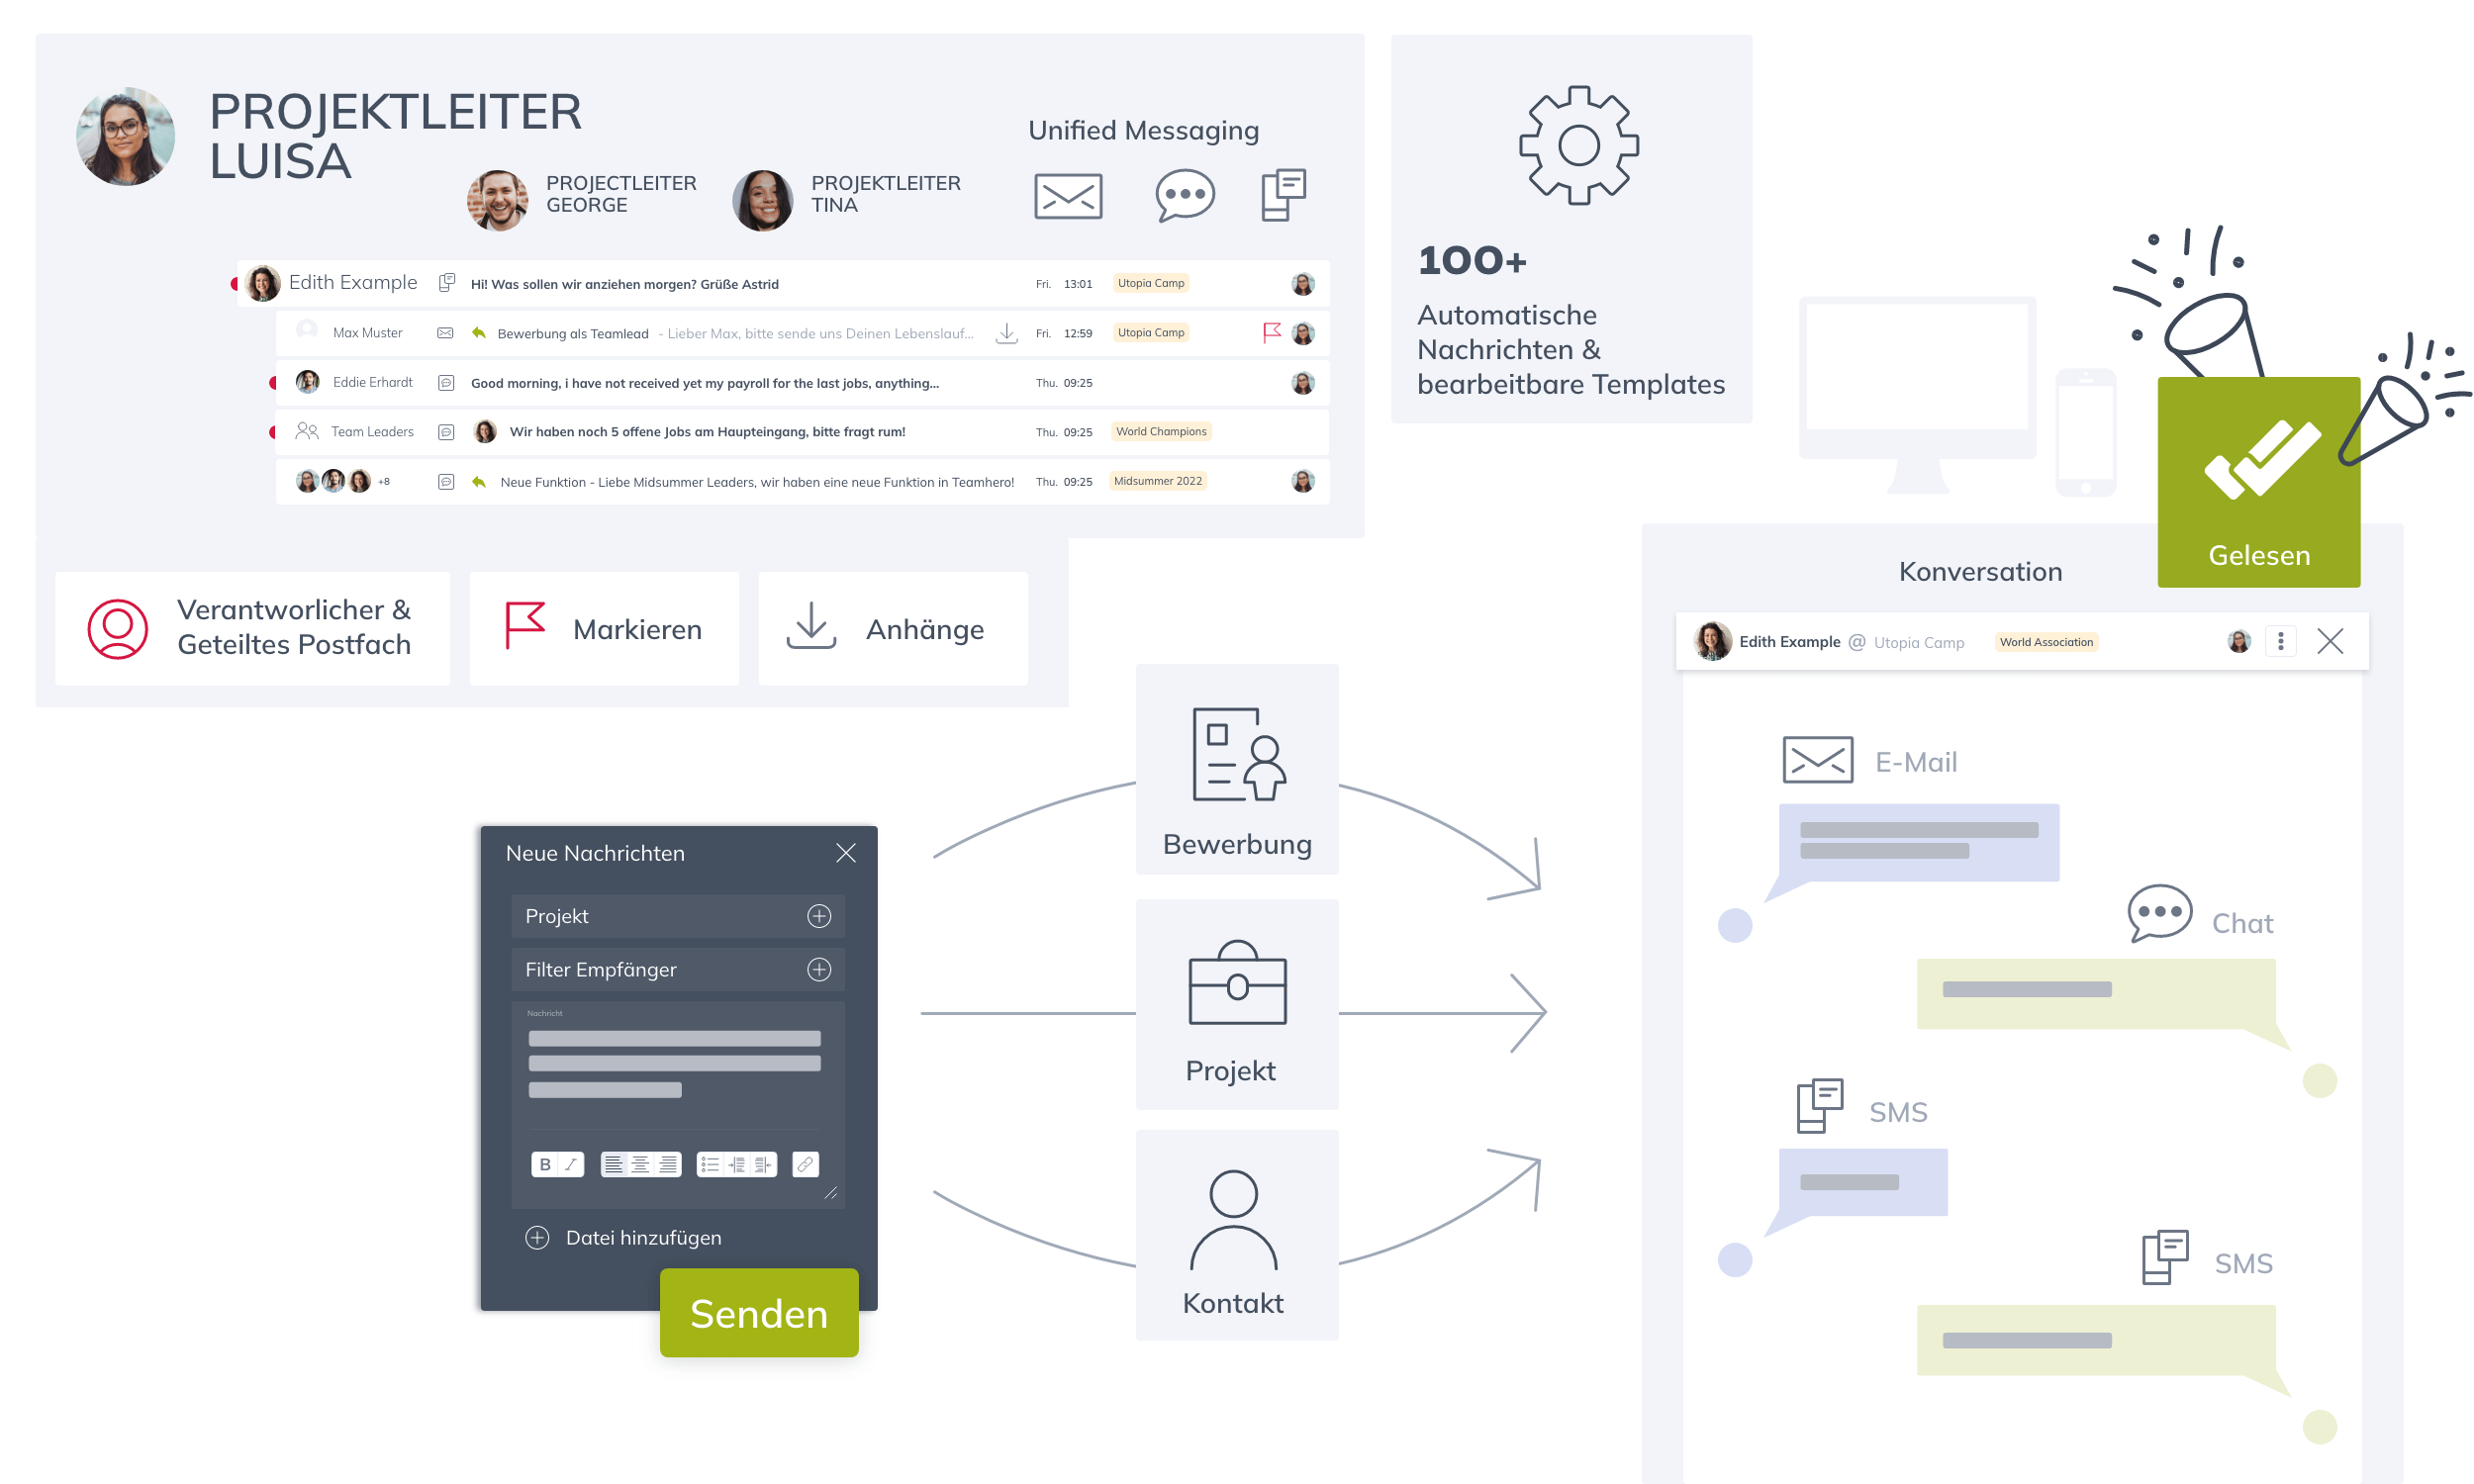Viewport: 2474px width, 1484px height.
Task: Close the Edith Example conversation
Action: (x=2328, y=640)
